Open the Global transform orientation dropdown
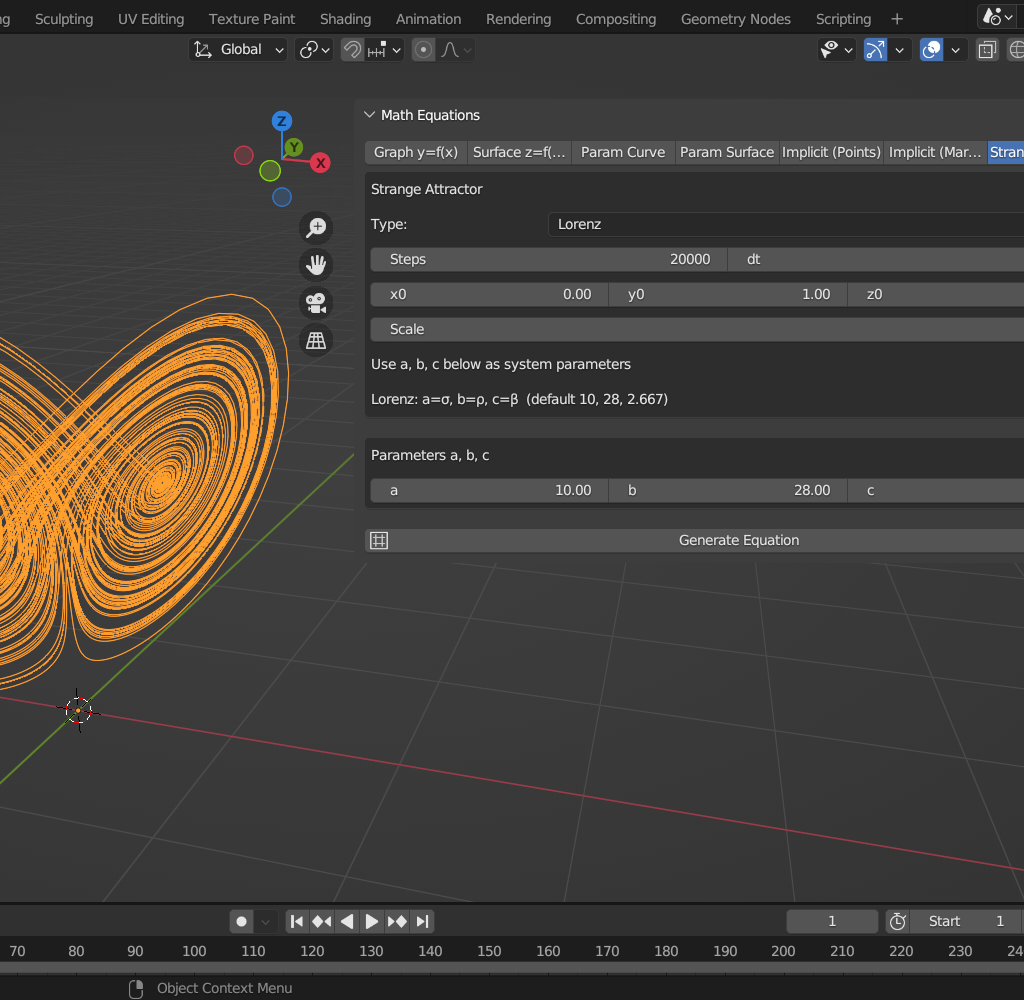1024x1000 pixels. [x=238, y=49]
